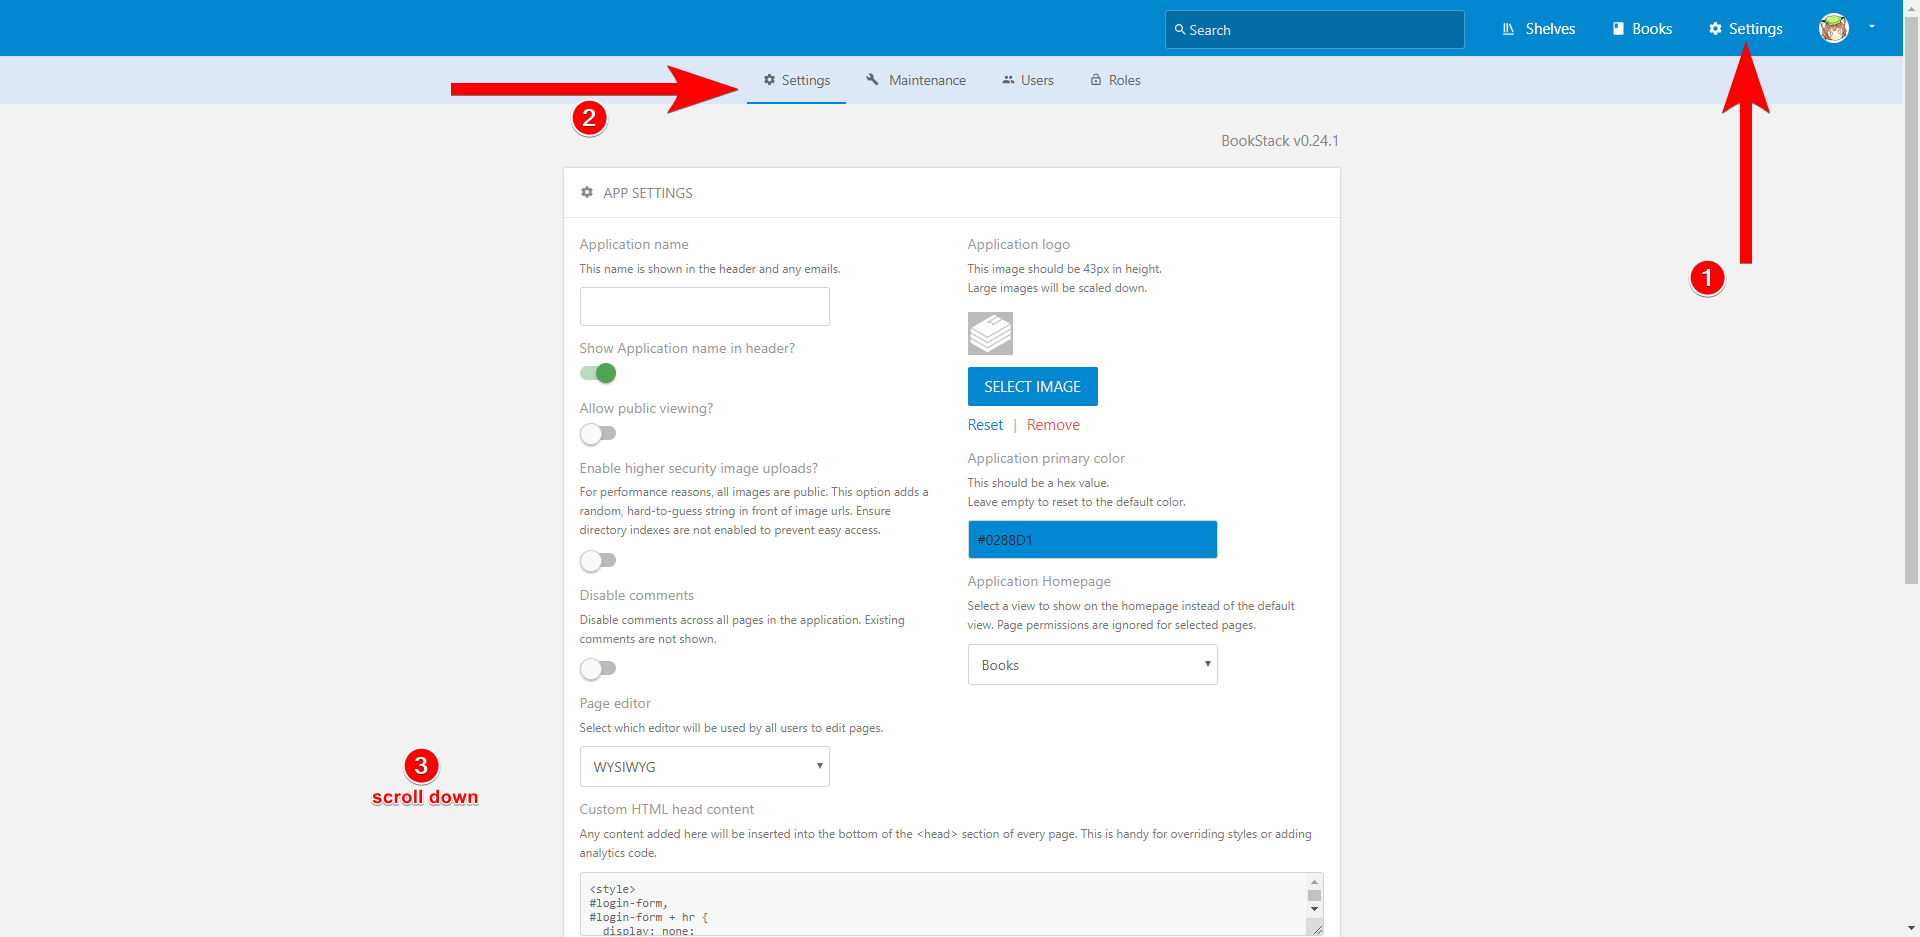This screenshot has width=1920, height=937.
Task: Select the primary color hex field #0288D1
Action: (x=1092, y=539)
